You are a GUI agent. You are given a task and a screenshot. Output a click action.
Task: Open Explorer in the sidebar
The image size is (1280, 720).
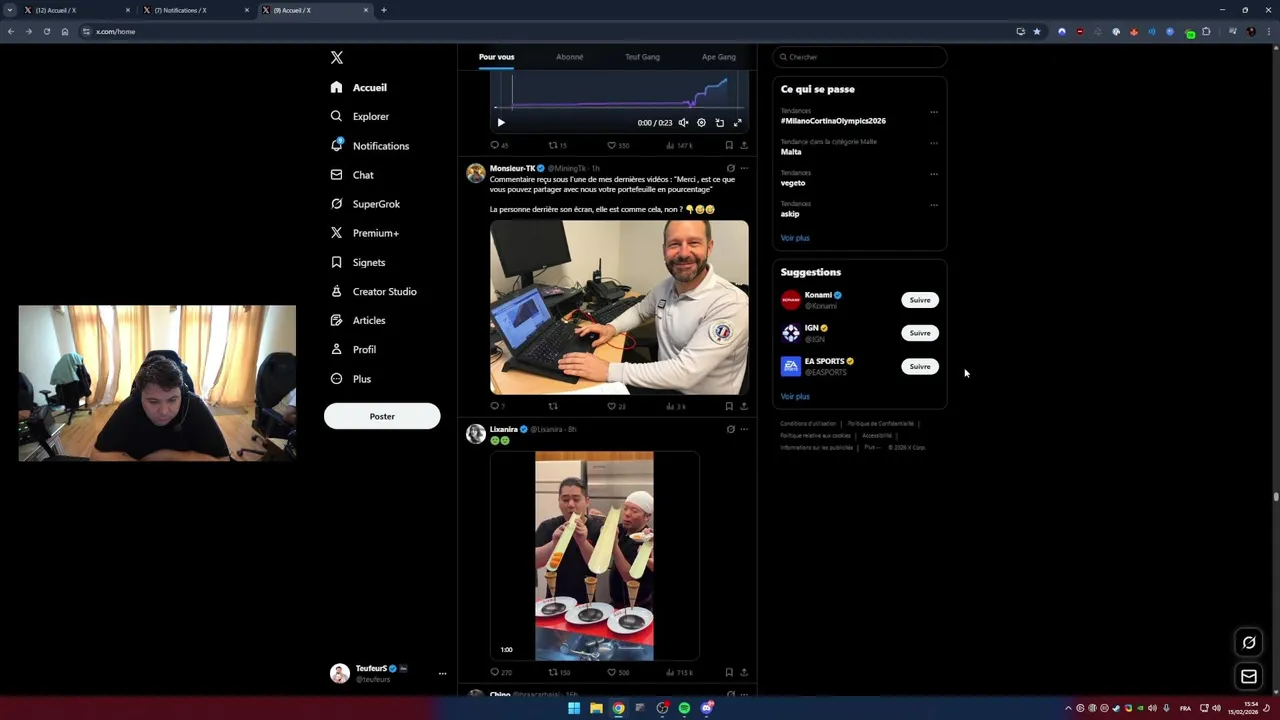[x=360, y=116]
